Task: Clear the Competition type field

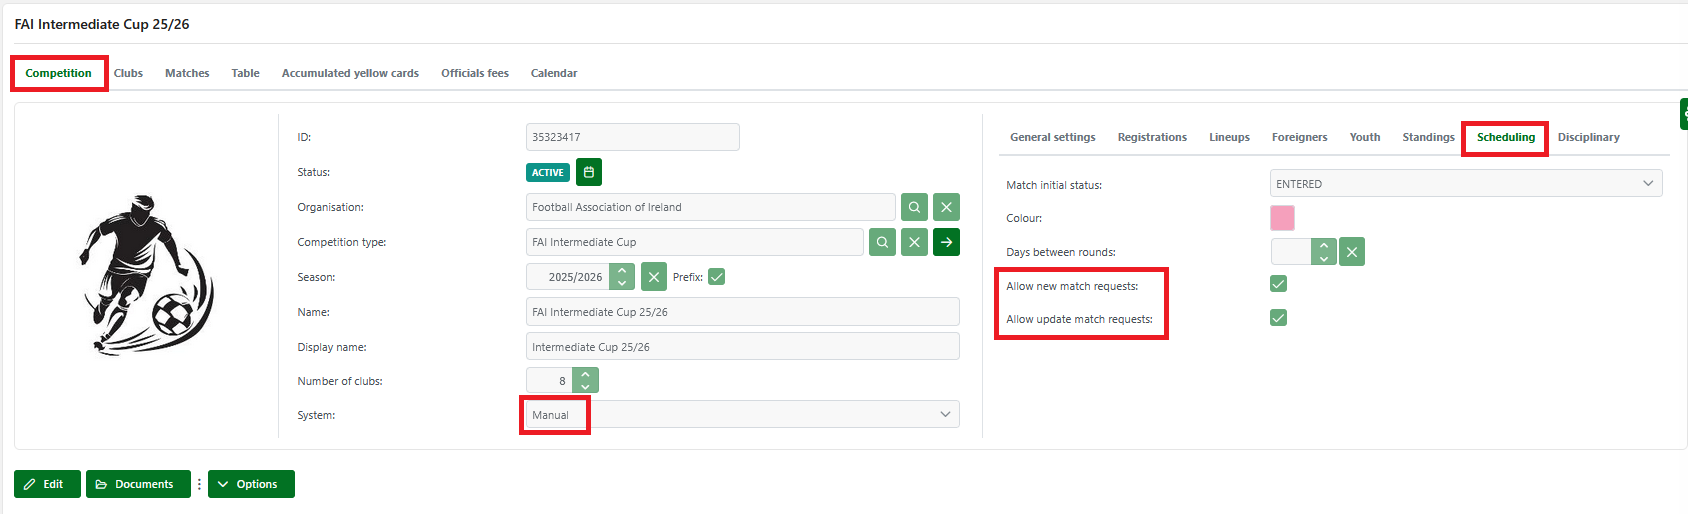Action: [x=914, y=242]
